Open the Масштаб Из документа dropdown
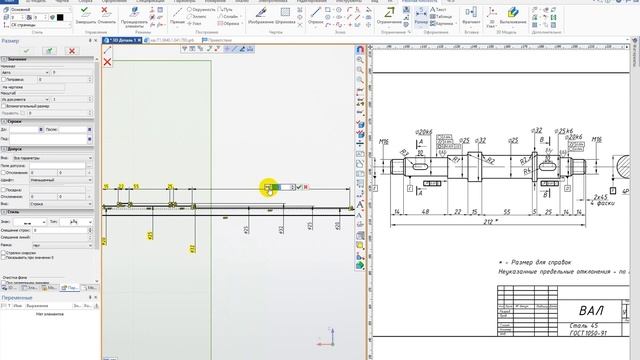Screen dimensions: 640x360 coord(25,99)
